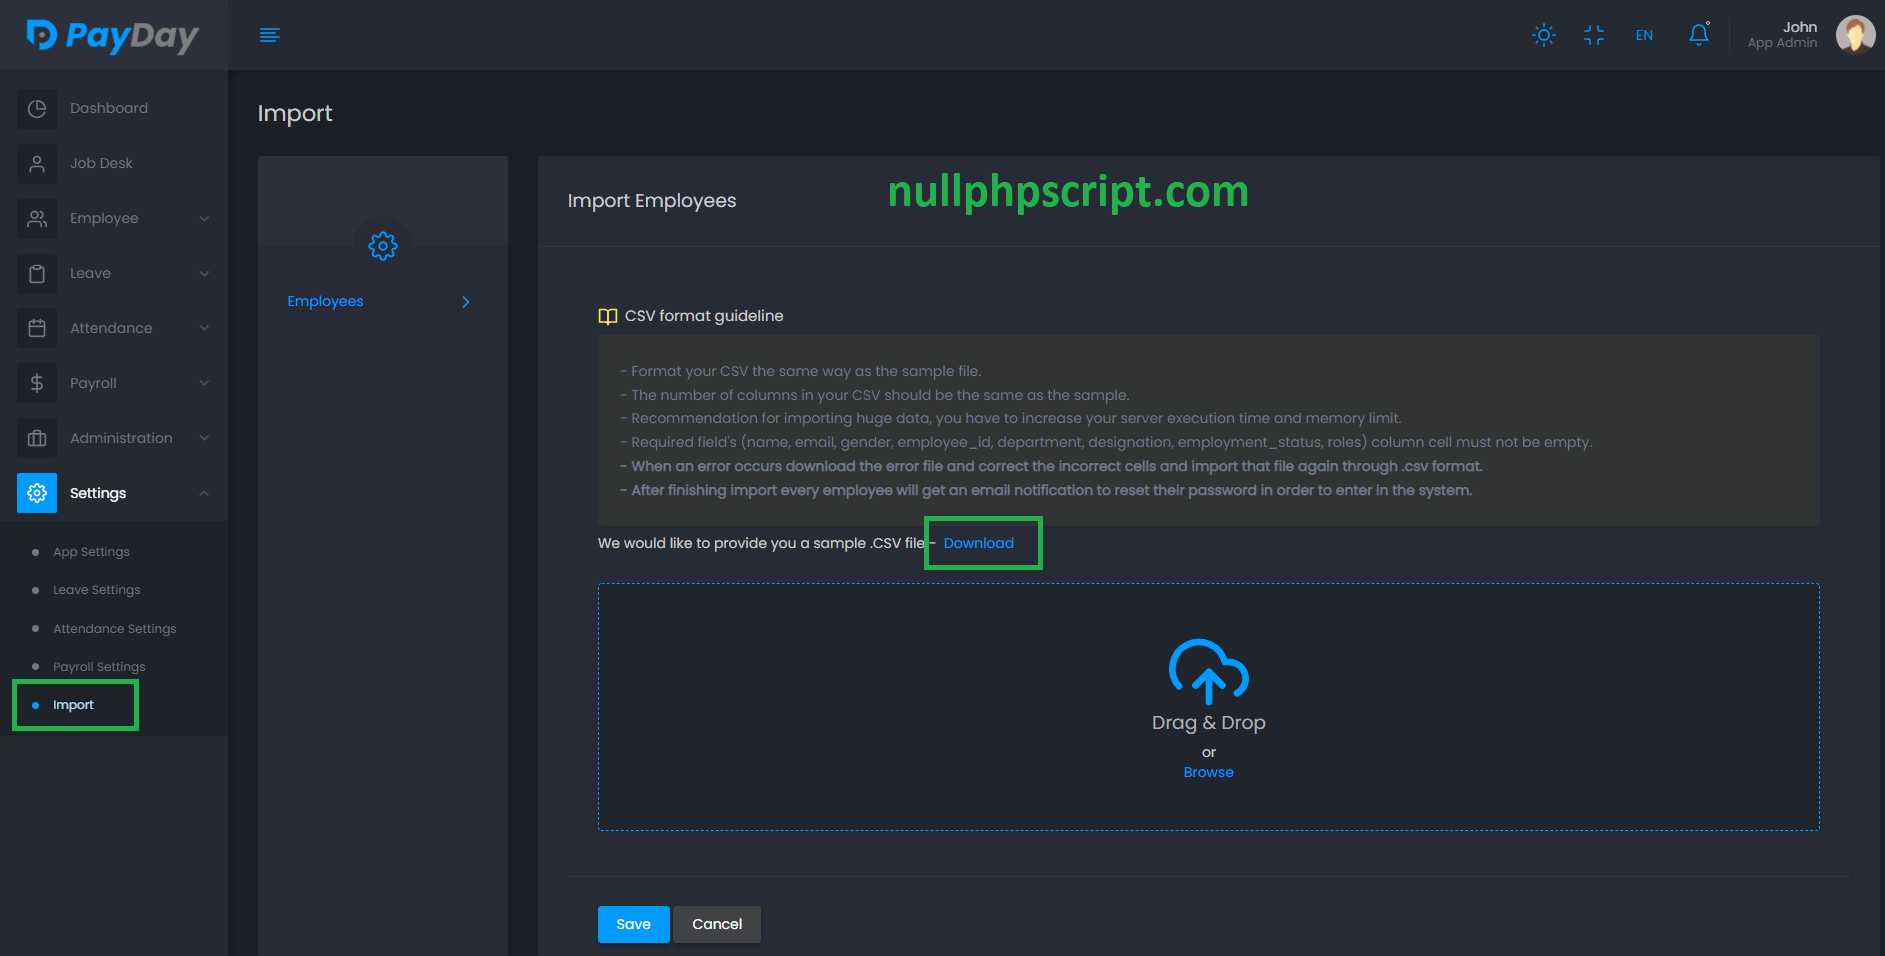Screen dimensions: 1885x956
Task: Expand the Administration menu chevron
Action: pyautogui.click(x=204, y=438)
